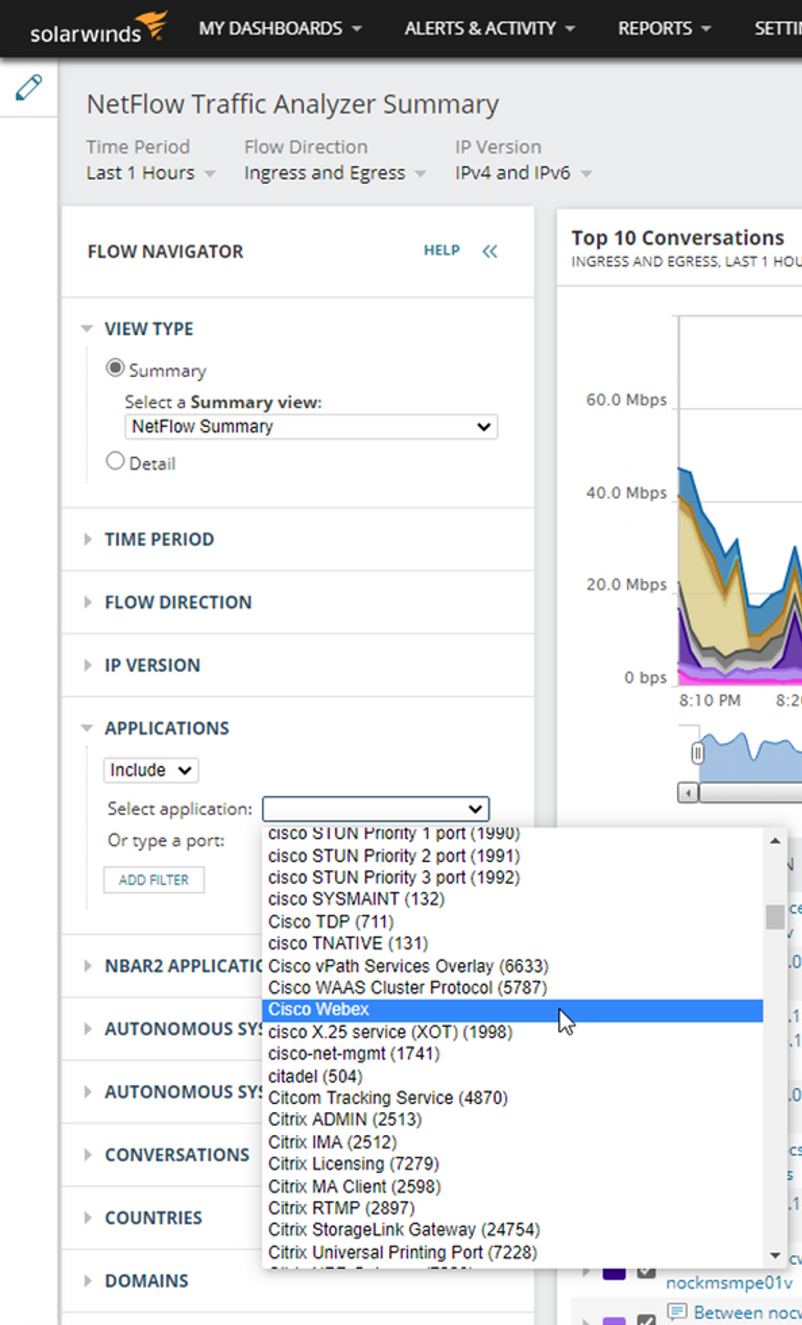This screenshot has height=1325, width=802.
Task: Open the Include/Exclude dropdown under Applications
Action: click(151, 770)
